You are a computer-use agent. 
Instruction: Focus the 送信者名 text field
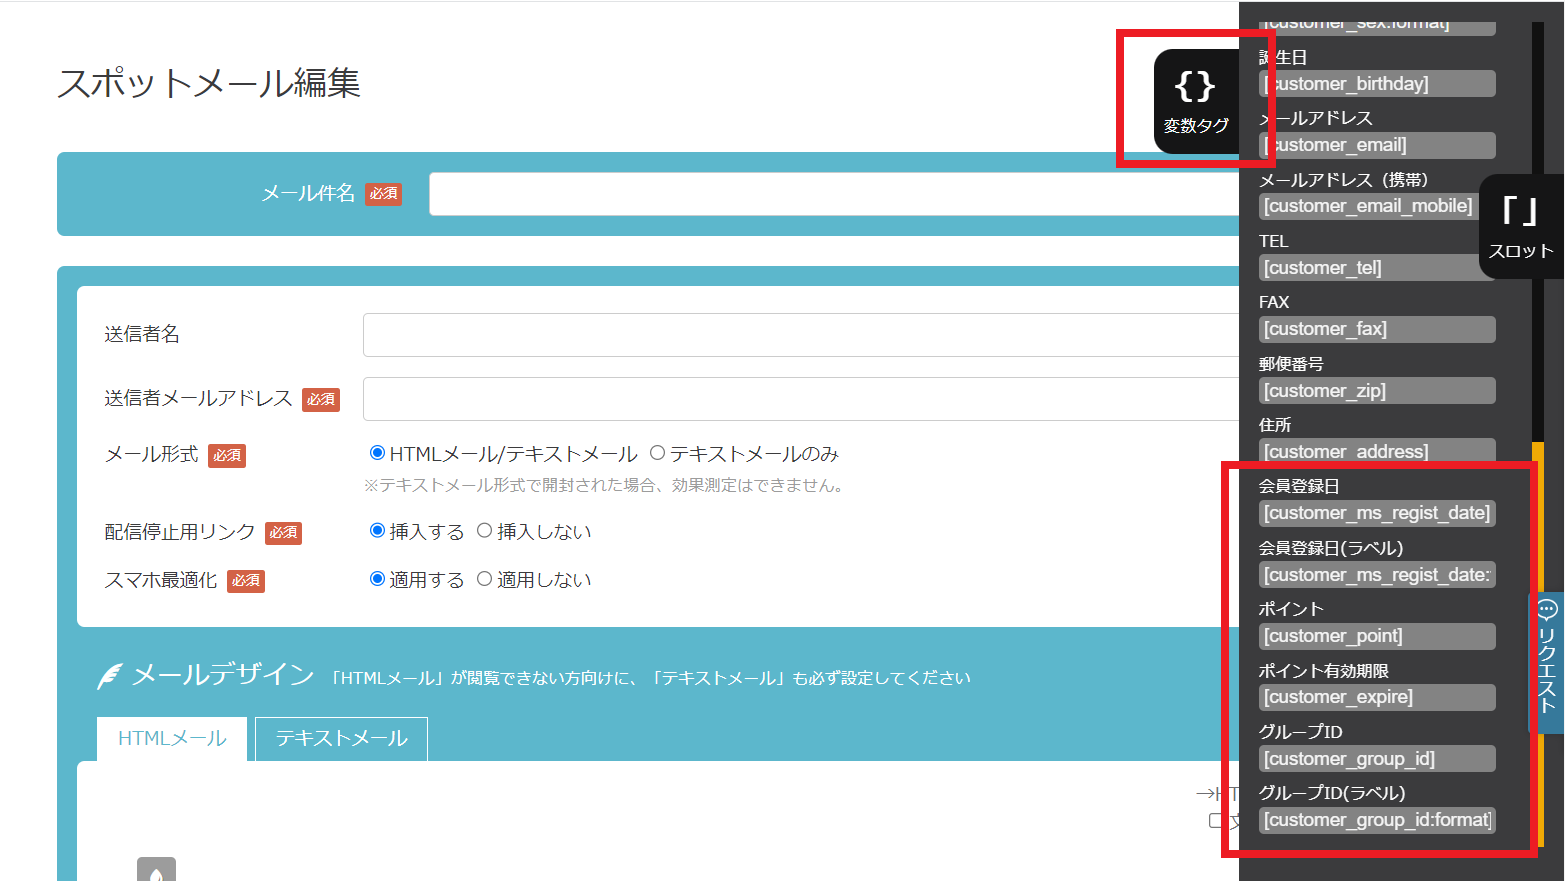pos(800,335)
